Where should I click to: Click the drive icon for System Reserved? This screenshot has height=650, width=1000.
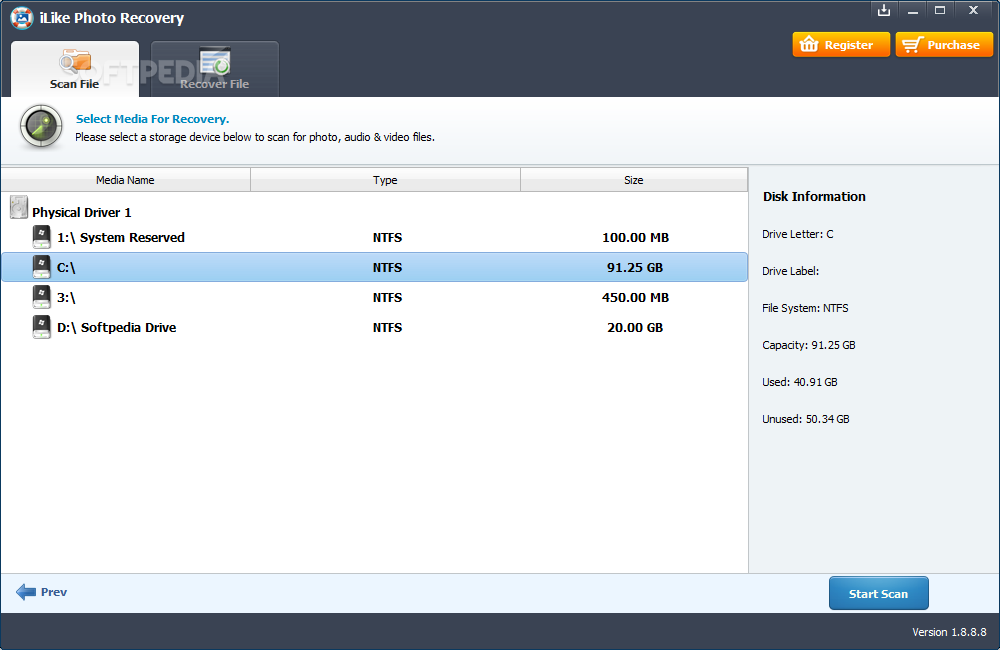(x=41, y=237)
